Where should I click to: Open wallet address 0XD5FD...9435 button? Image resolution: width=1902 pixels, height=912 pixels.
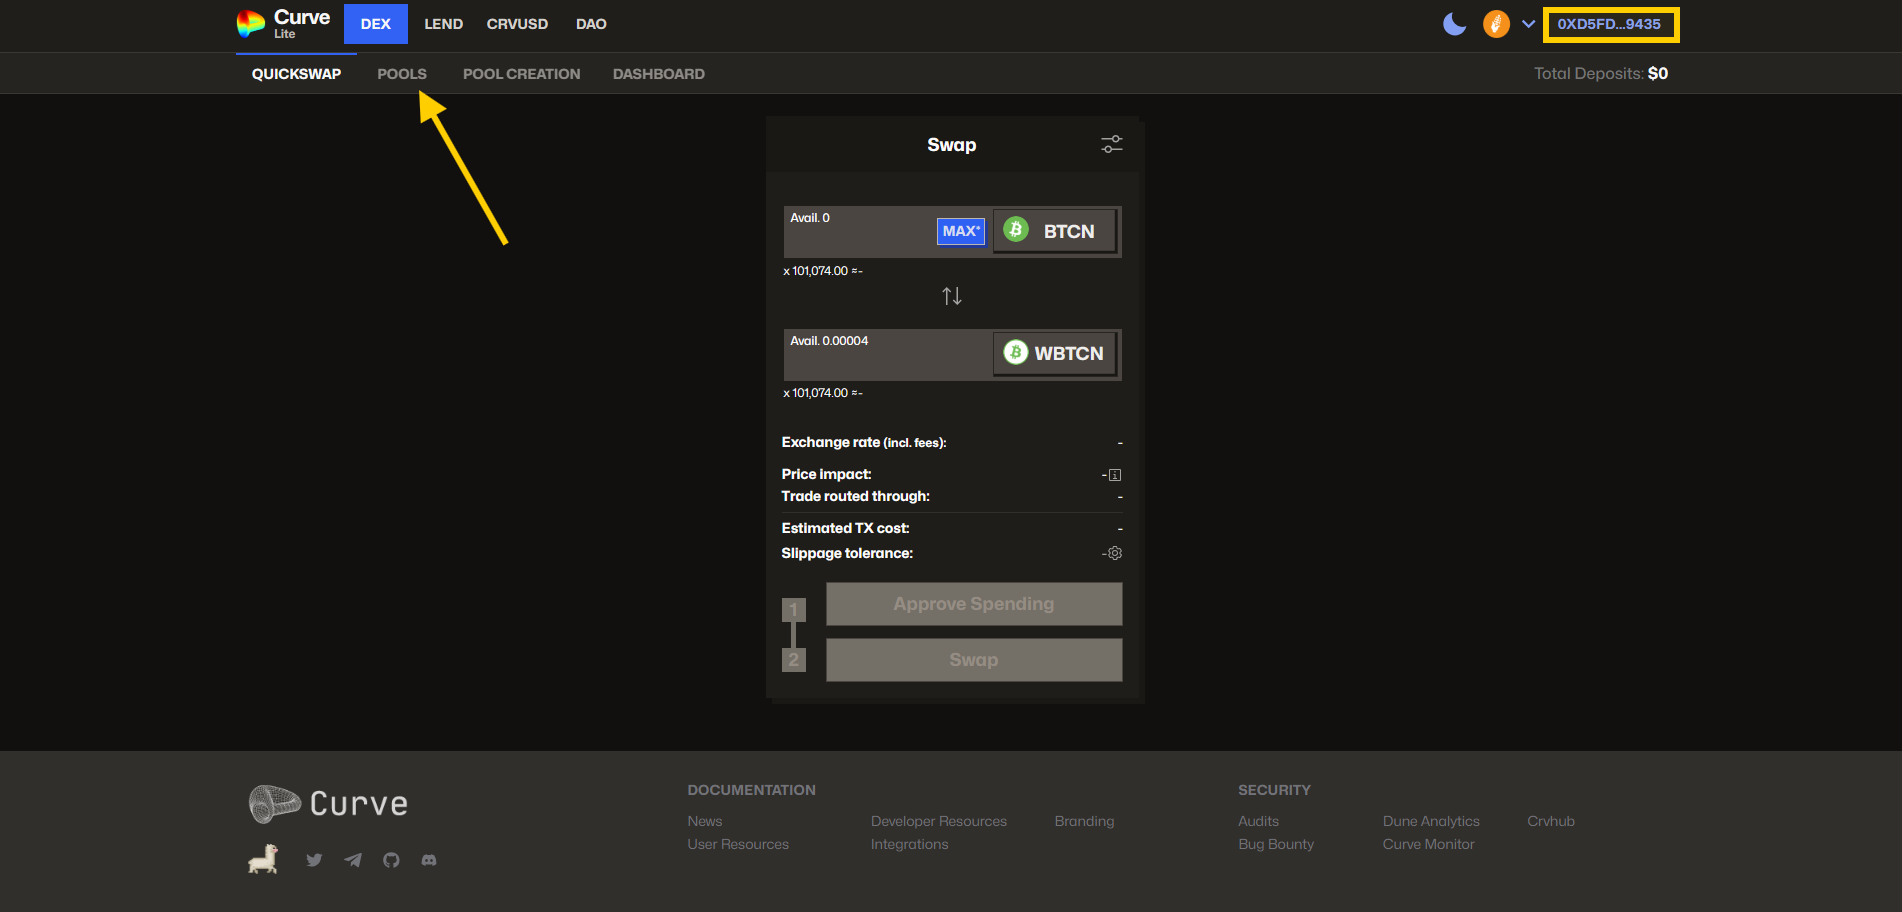(x=1610, y=24)
